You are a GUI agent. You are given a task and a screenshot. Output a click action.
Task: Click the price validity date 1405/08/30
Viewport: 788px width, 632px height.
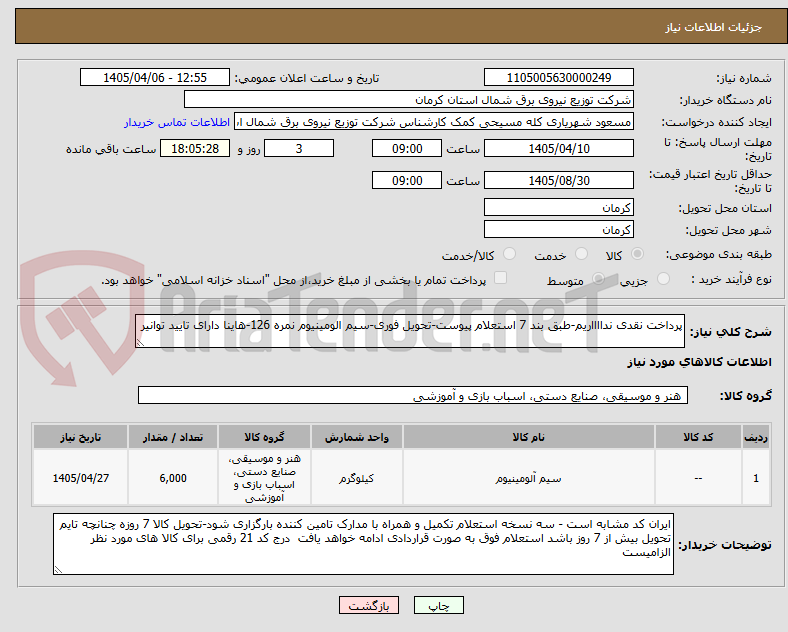point(559,180)
